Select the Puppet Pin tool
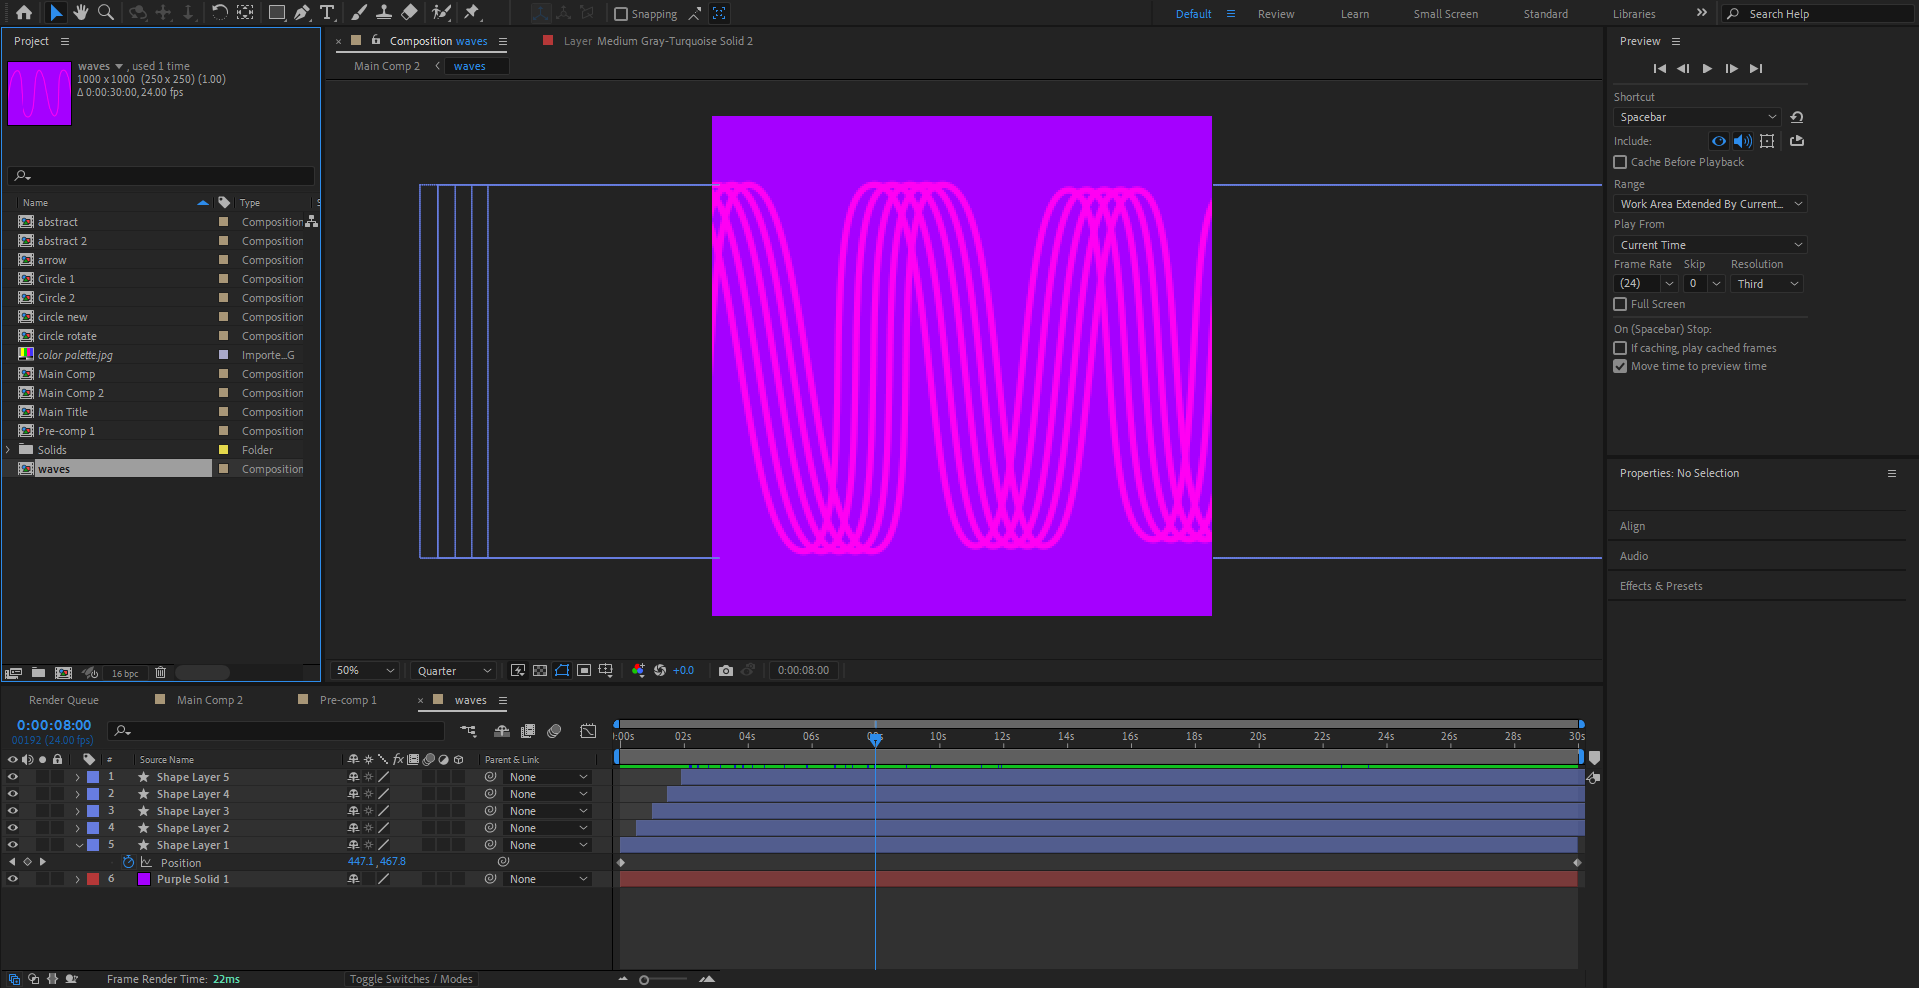 click(473, 13)
